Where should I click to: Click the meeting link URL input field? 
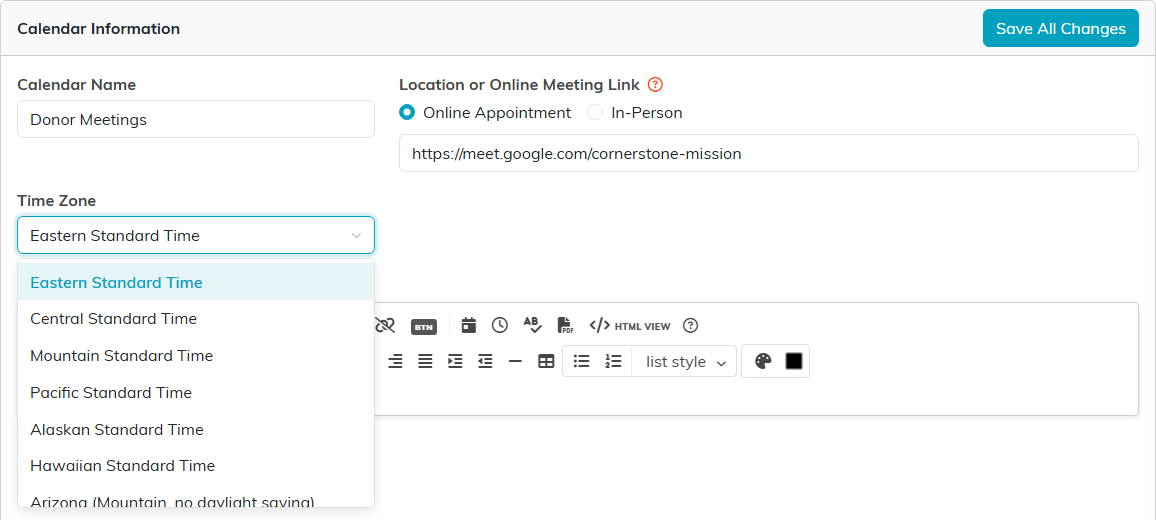tap(769, 153)
